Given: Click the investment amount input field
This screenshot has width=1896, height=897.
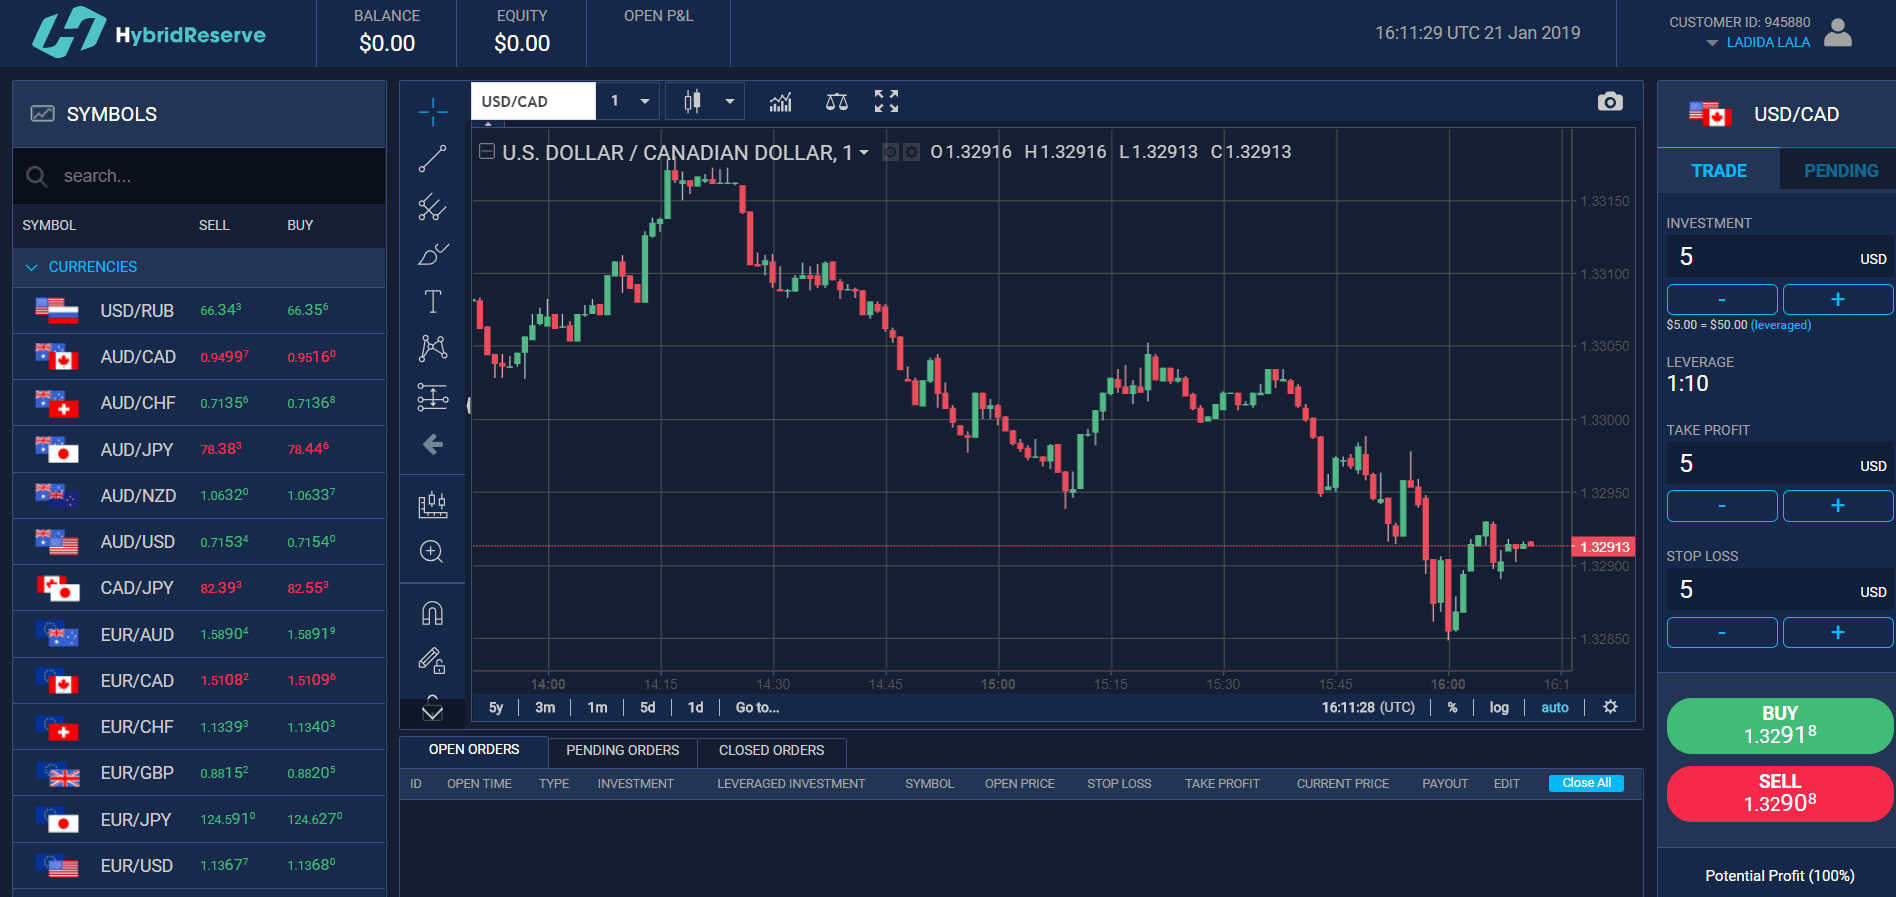Looking at the screenshot, I should [1780, 257].
